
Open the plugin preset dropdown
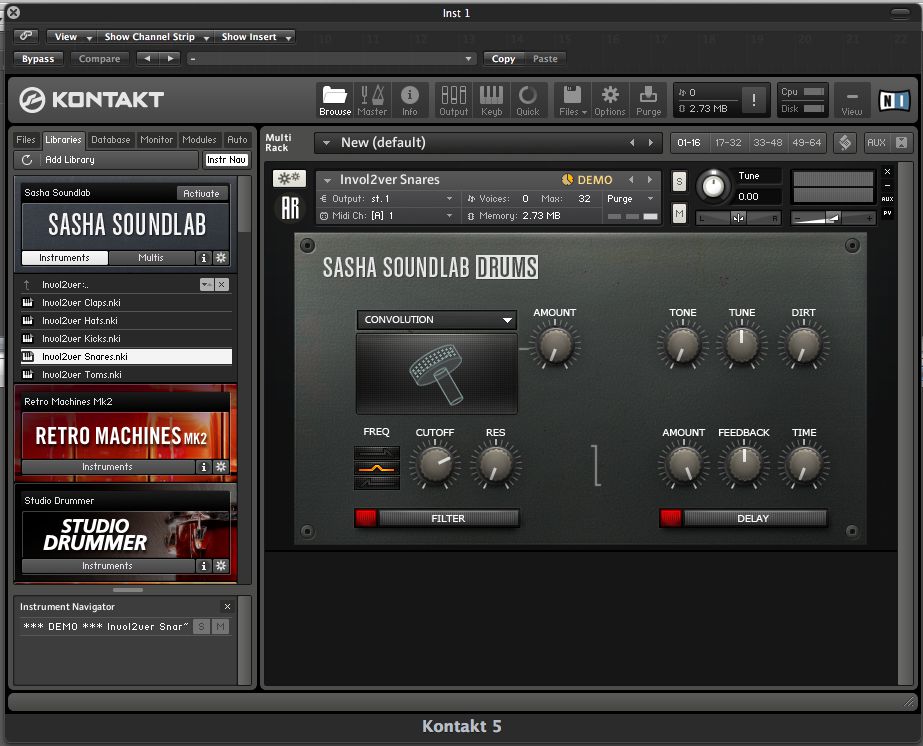[331, 58]
